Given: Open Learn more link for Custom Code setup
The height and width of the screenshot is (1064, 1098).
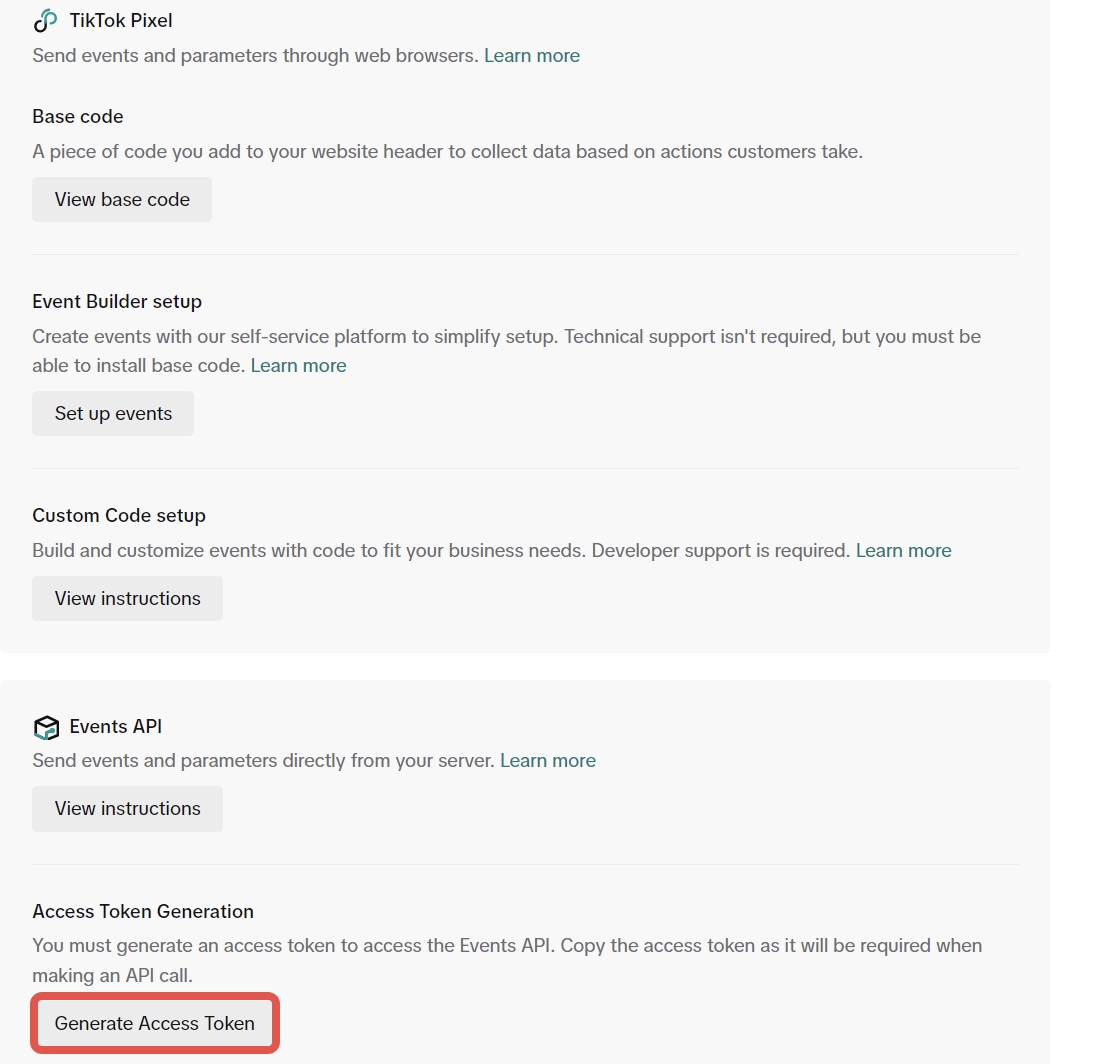Looking at the screenshot, I should coord(903,551).
